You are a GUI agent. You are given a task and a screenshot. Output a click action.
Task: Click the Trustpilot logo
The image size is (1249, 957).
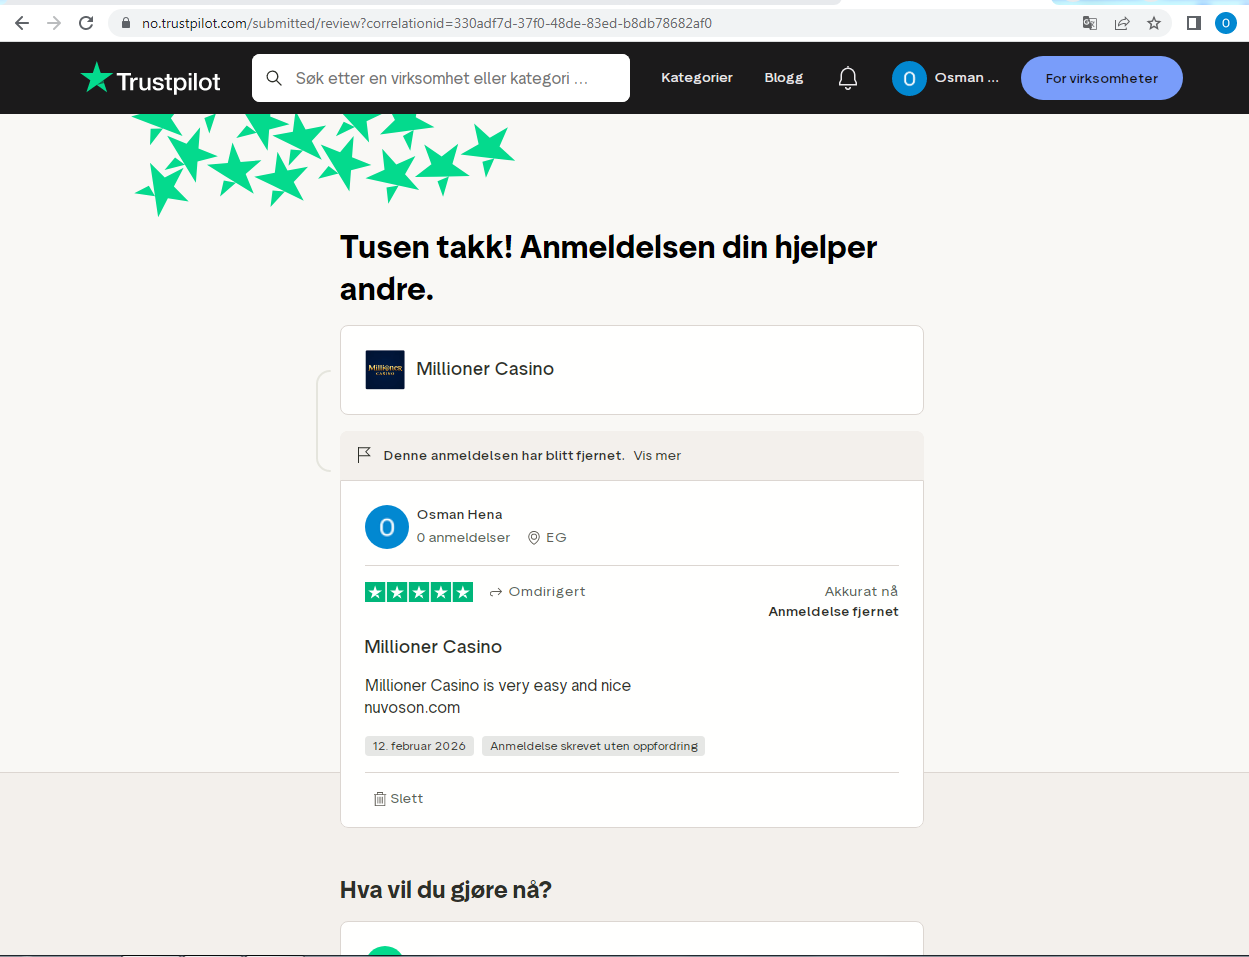tap(151, 79)
